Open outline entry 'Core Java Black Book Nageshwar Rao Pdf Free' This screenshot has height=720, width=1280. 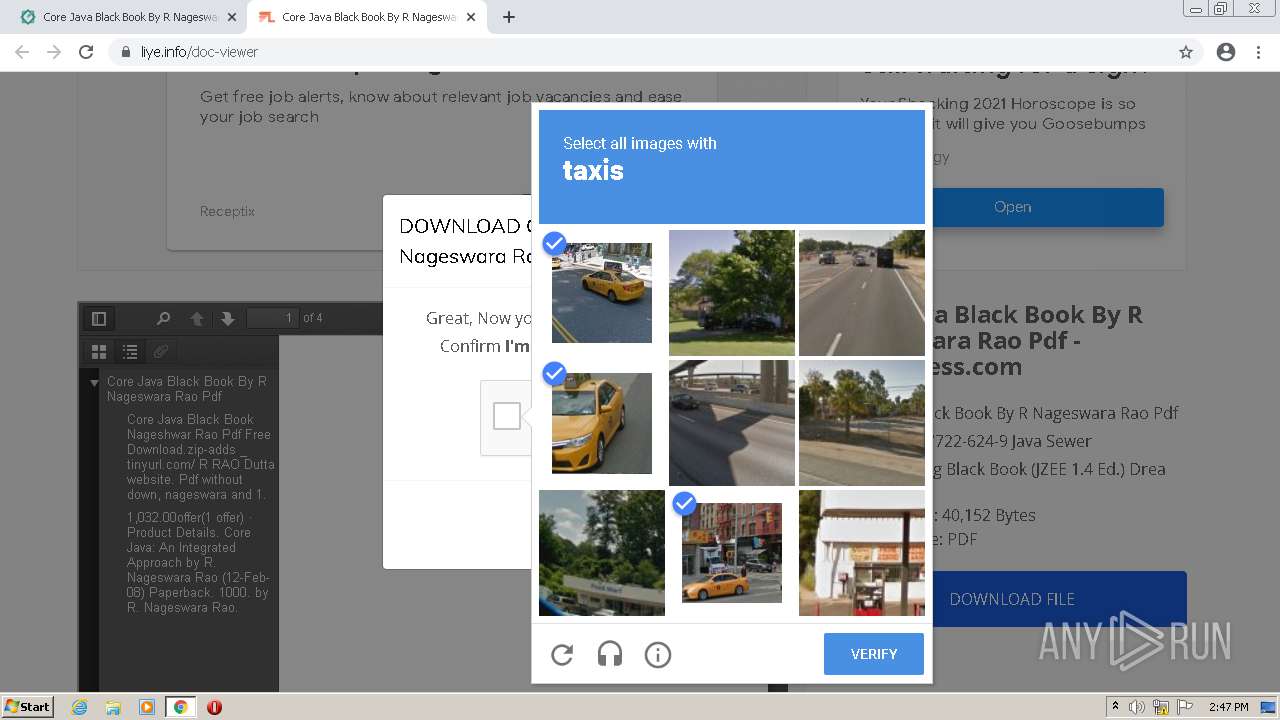tap(200, 457)
